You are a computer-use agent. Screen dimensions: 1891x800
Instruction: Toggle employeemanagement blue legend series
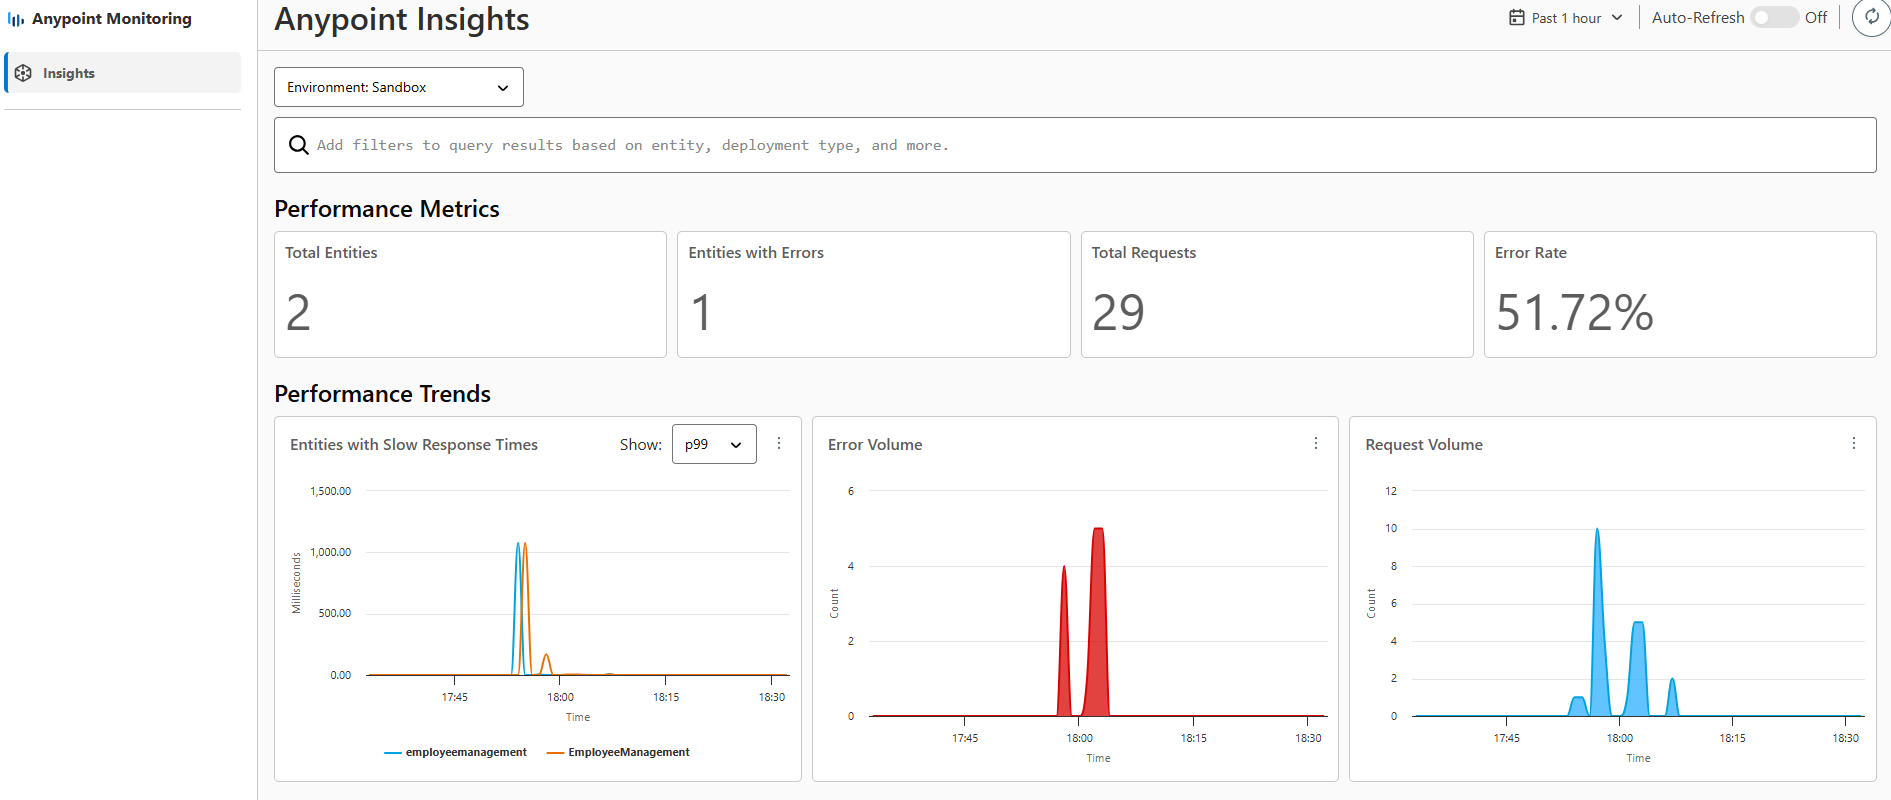[455, 752]
